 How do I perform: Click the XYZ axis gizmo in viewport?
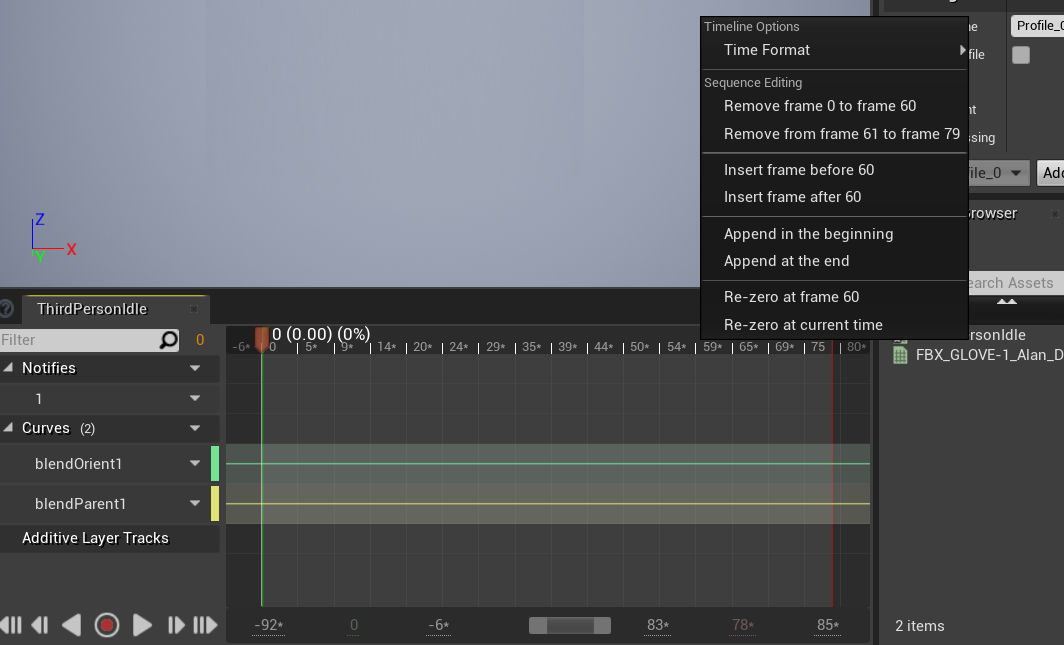pos(52,237)
